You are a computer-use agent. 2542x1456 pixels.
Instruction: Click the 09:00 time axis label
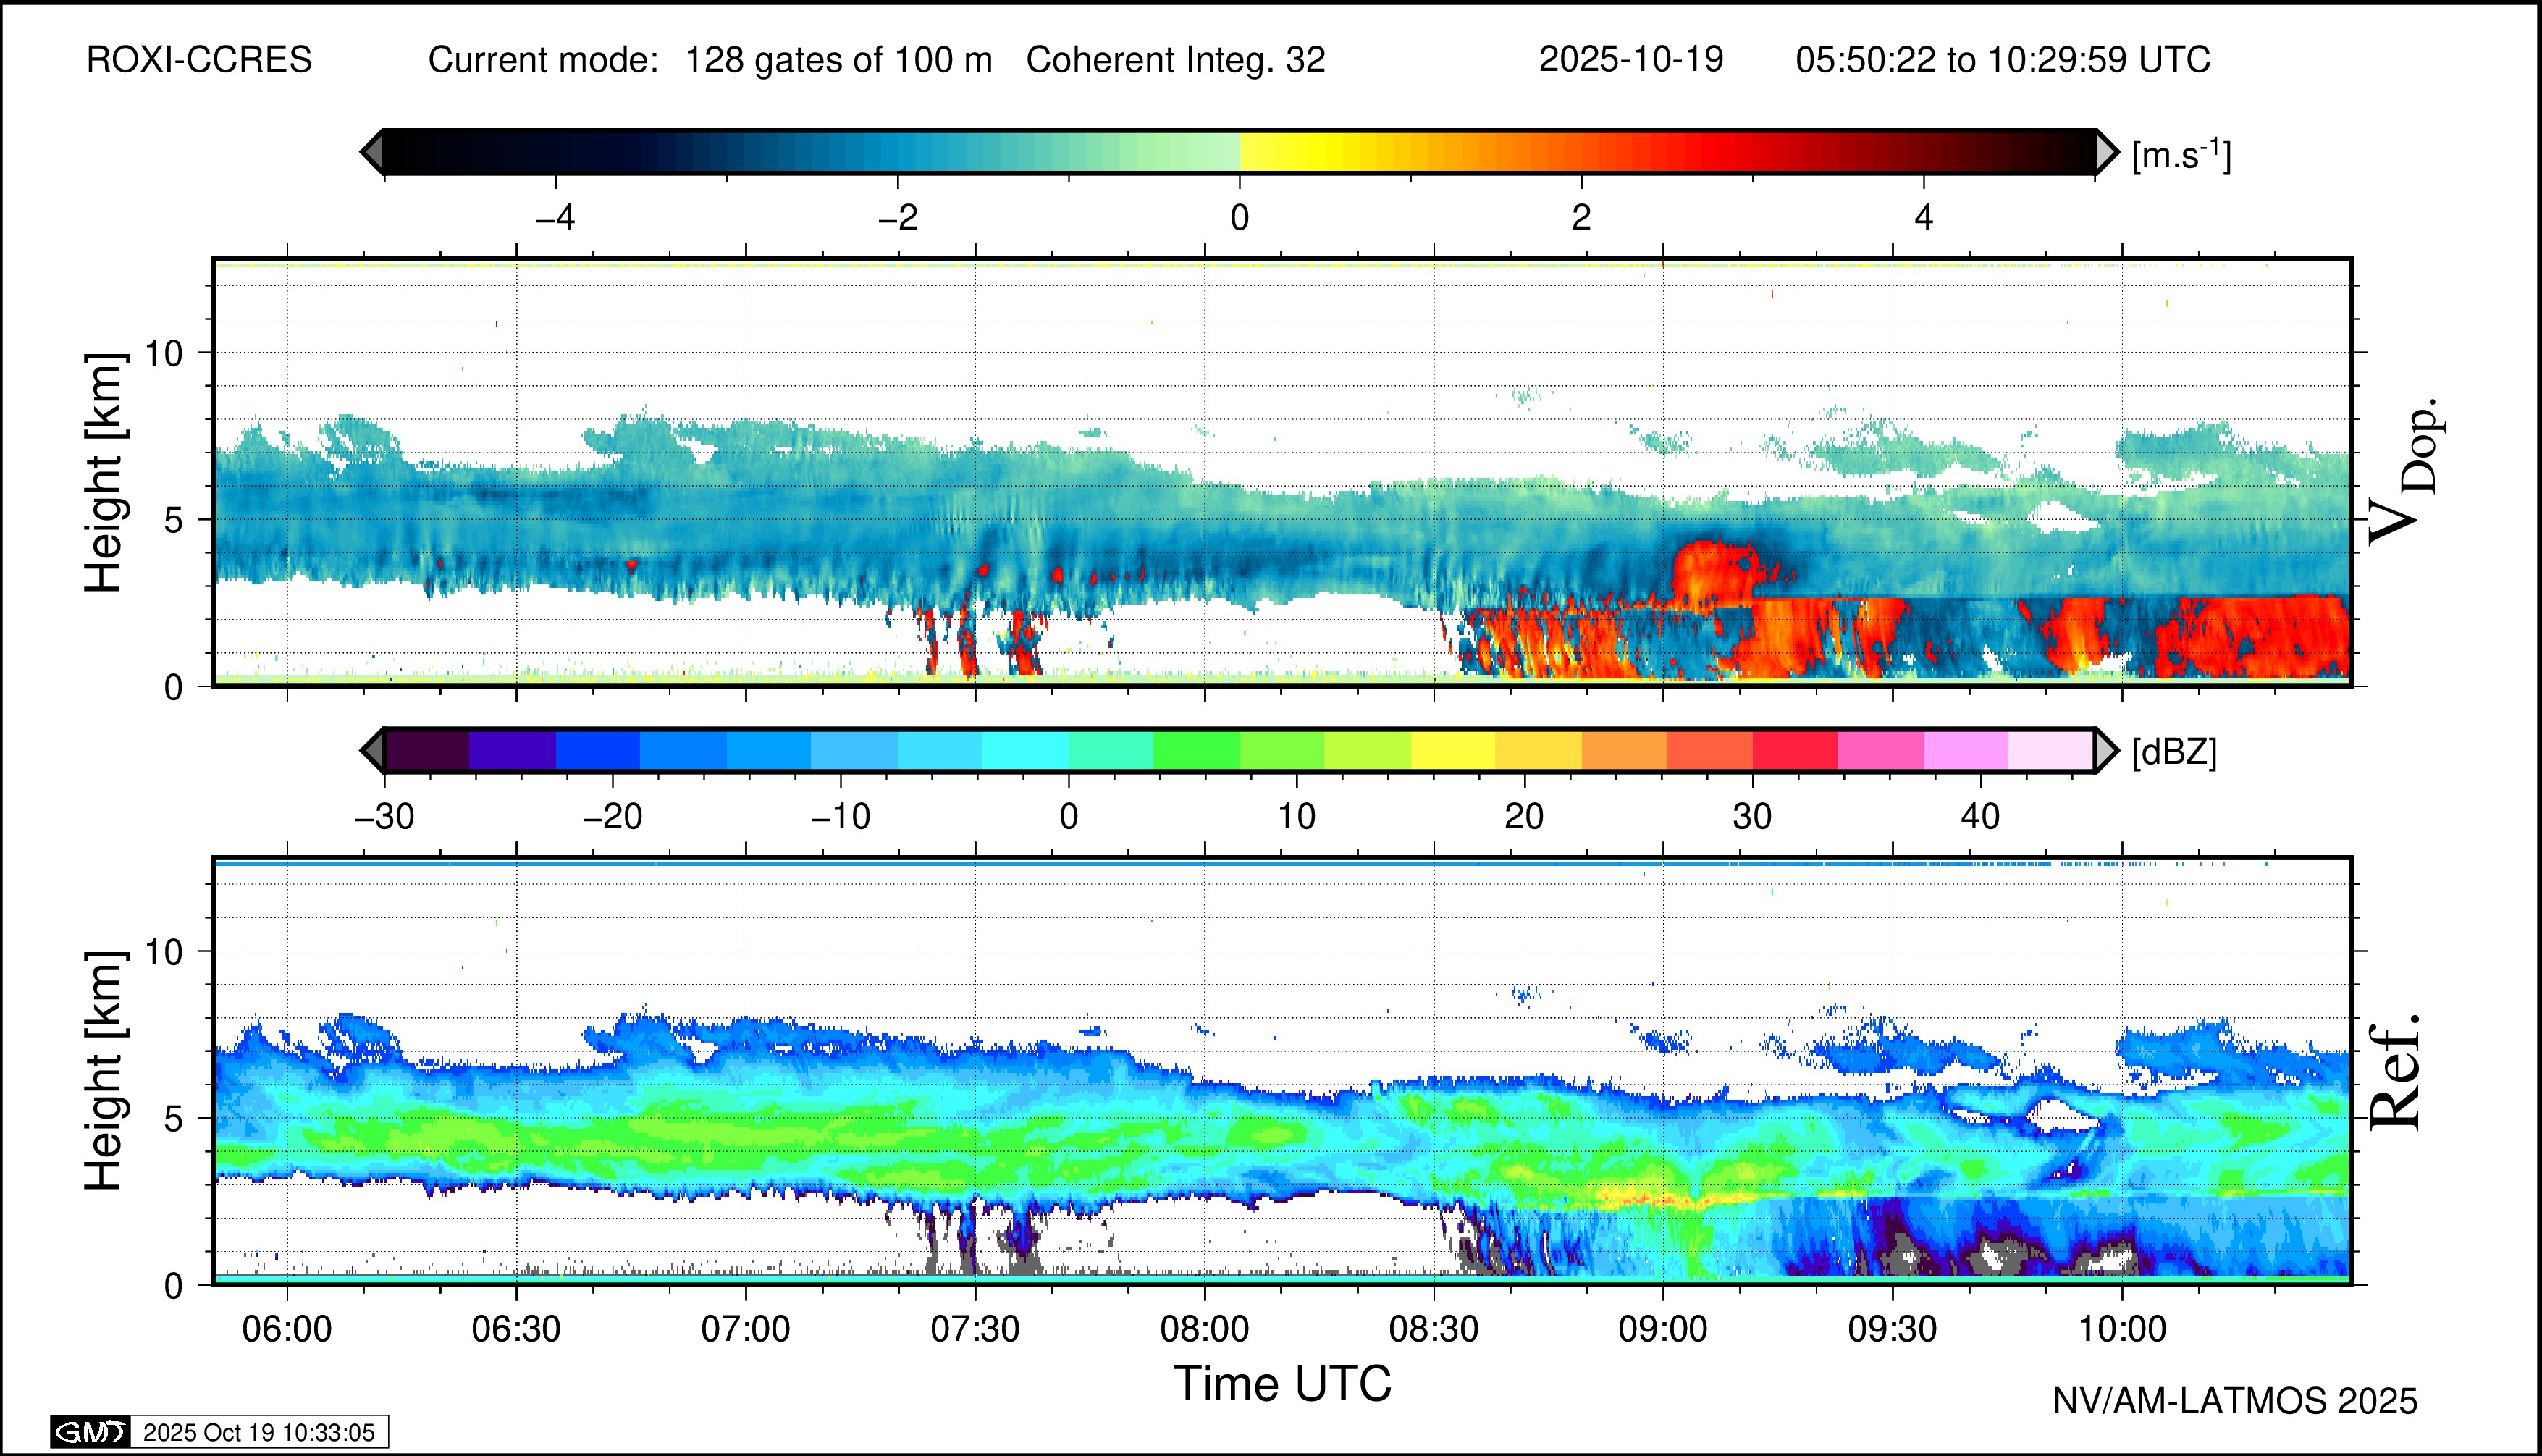(1663, 1329)
